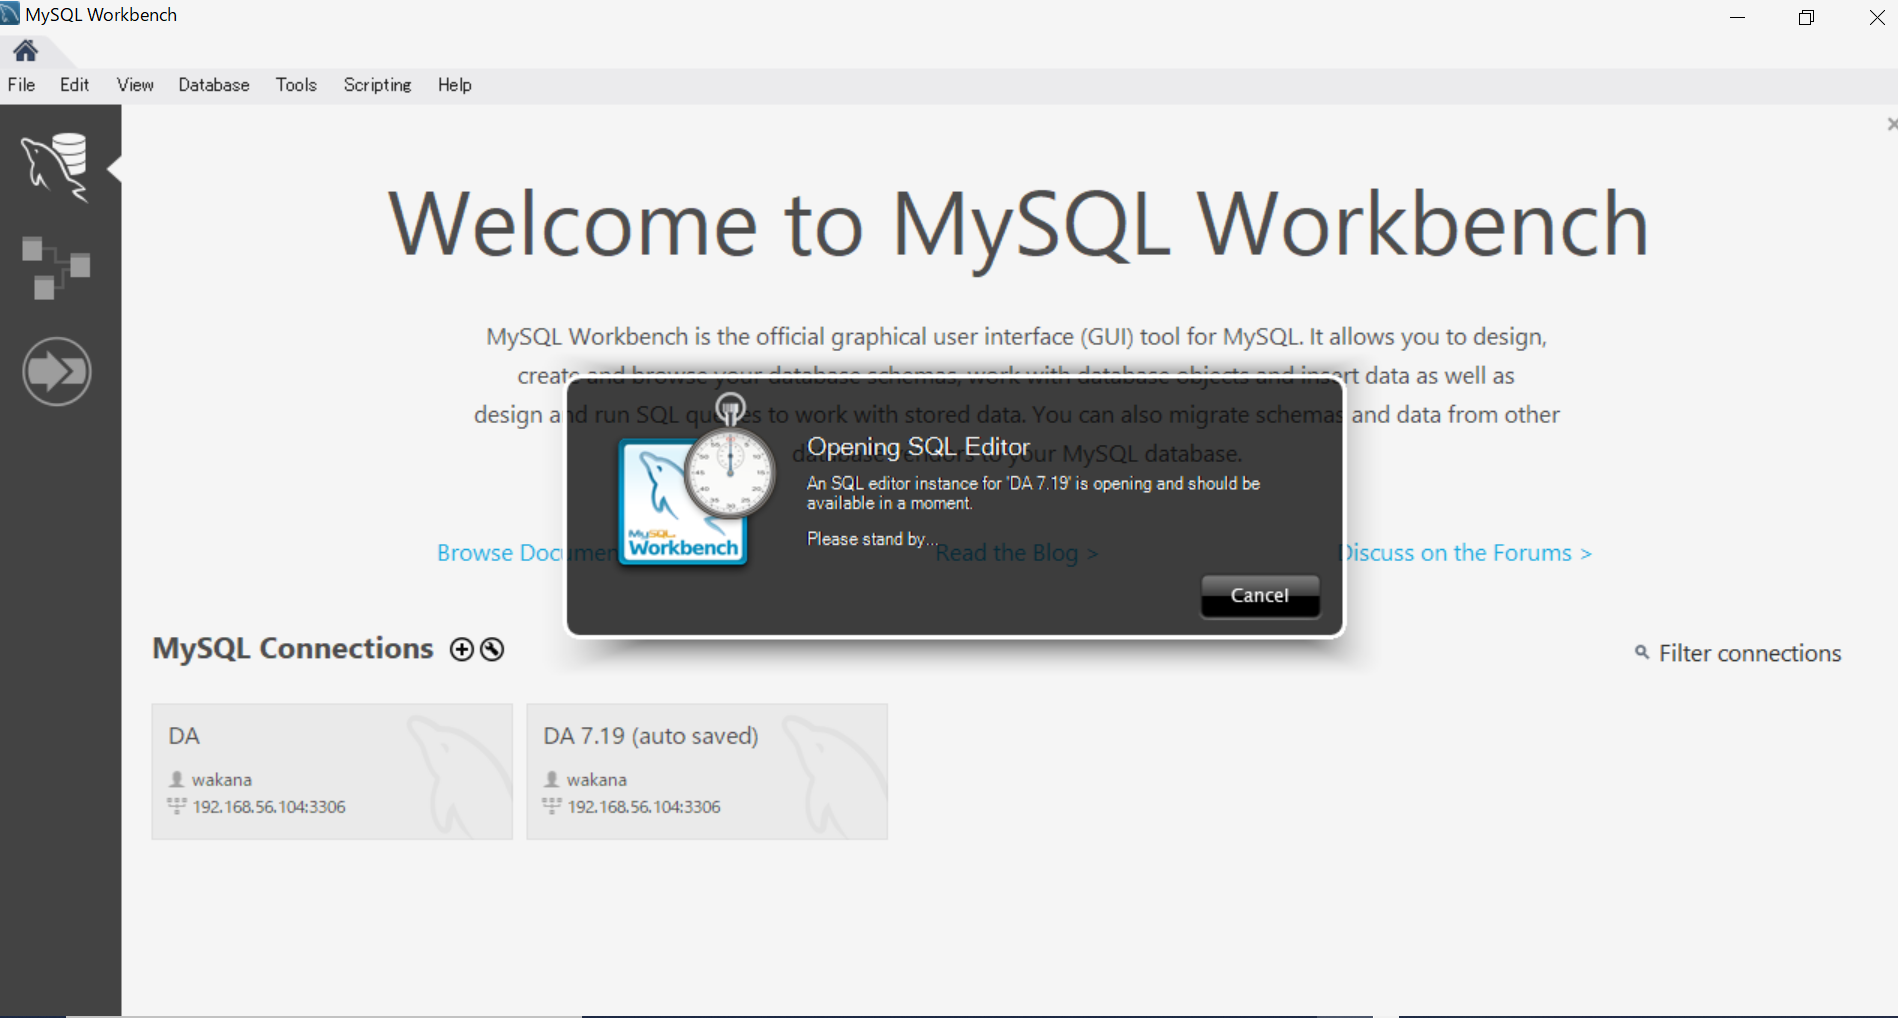The width and height of the screenshot is (1898, 1018).
Task: Open the DA connection tile
Action: click(x=332, y=771)
